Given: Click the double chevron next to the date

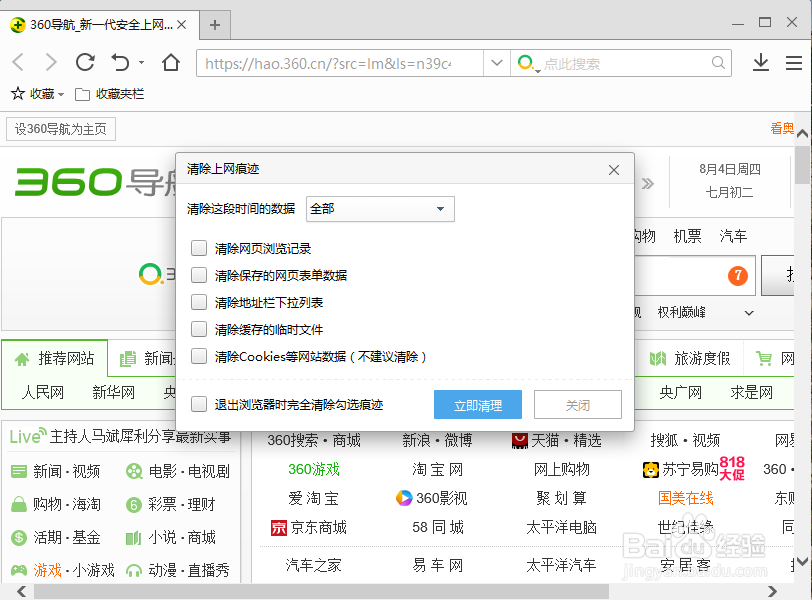Looking at the screenshot, I should (x=647, y=184).
